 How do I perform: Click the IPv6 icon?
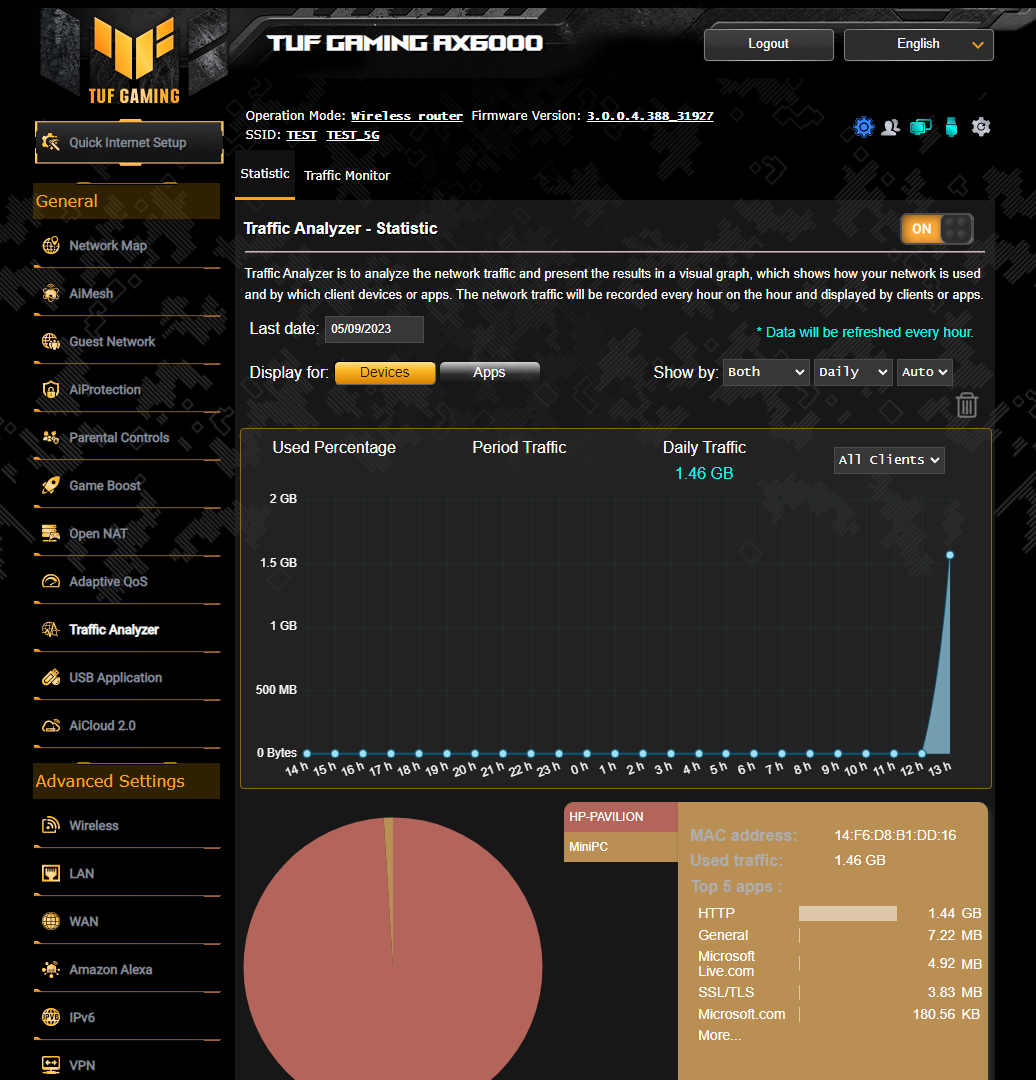pos(51,1017)
